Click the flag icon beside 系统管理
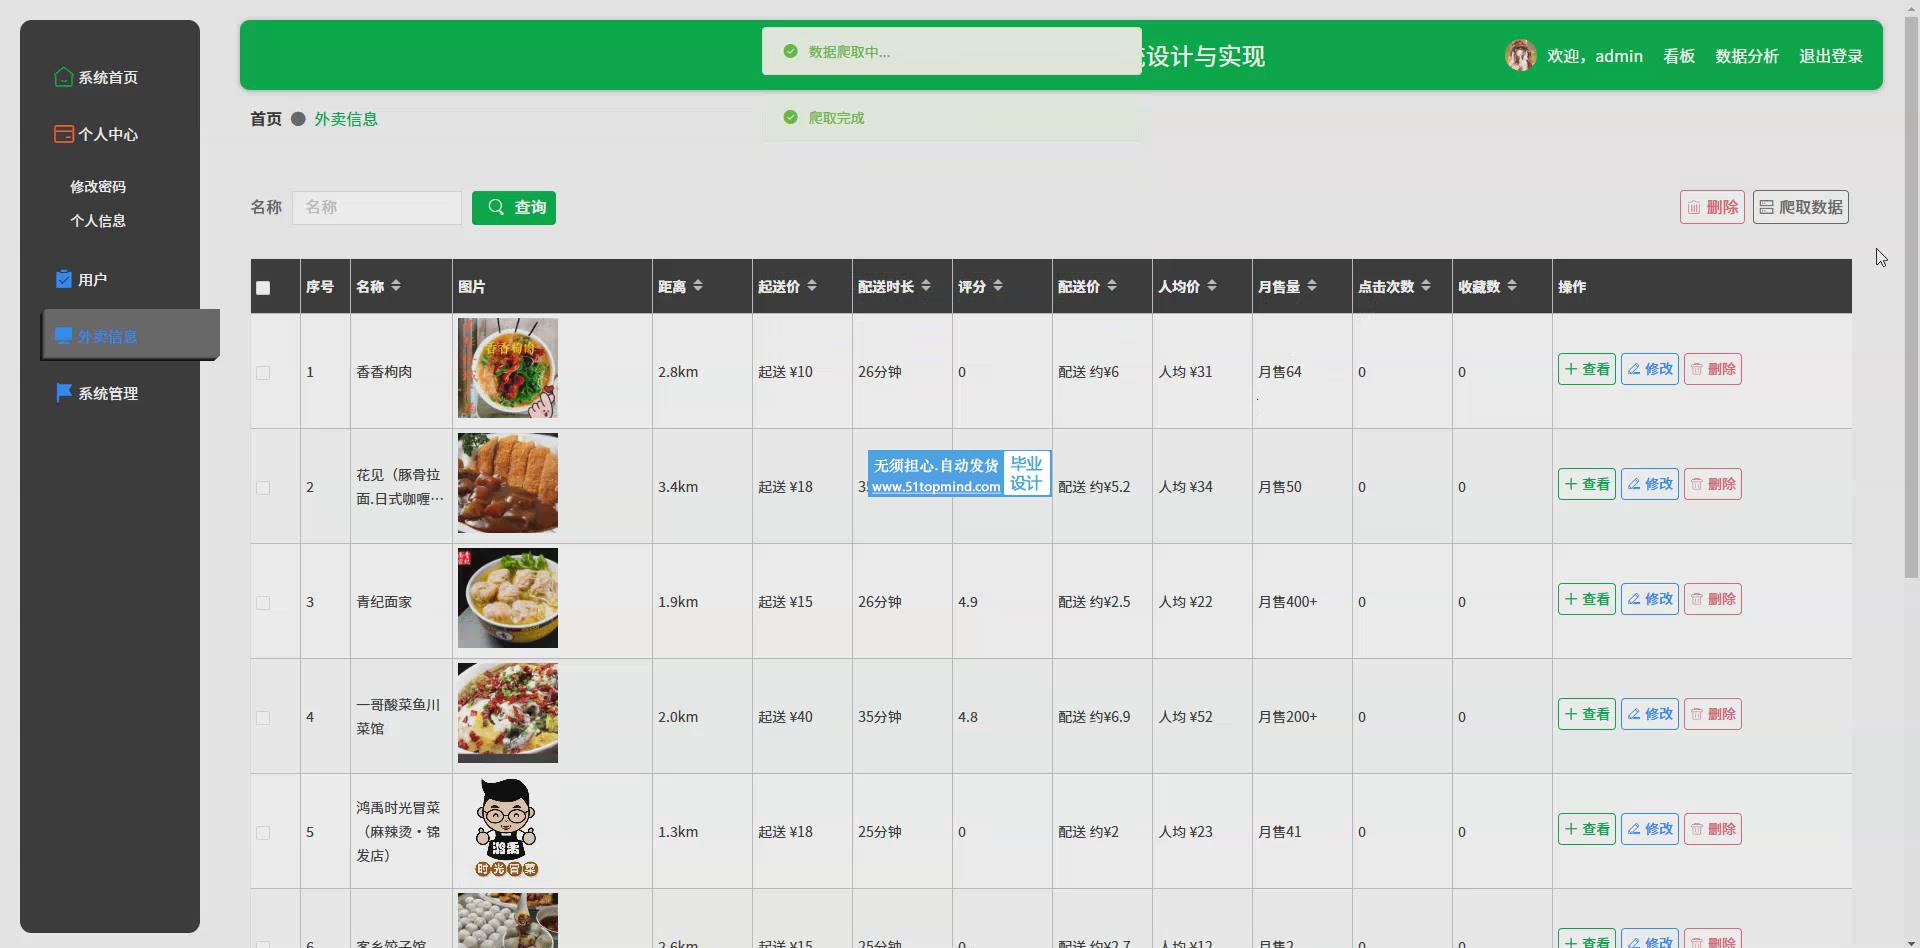Image resolution: width=1920 pixels, height=948 pixels. (x=64, y=393)
